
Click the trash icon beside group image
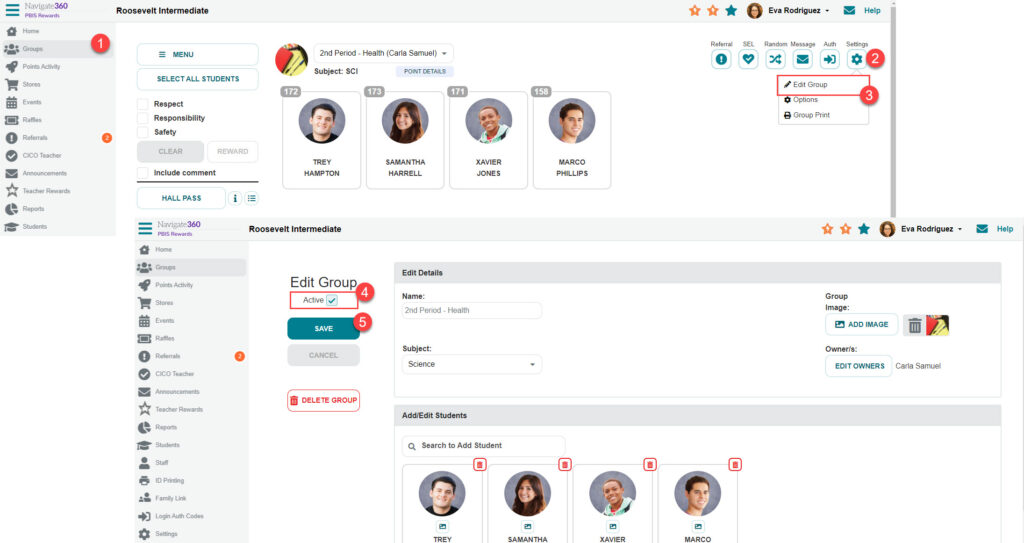pyautogui.click(x=914, y=325)
